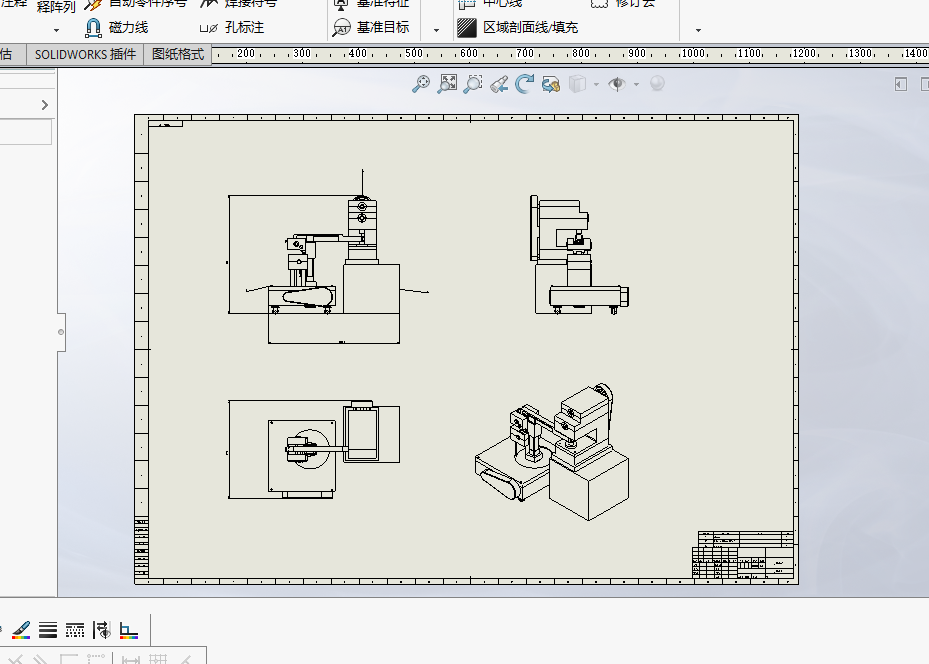Viewport: 929px width, 664px height.
Task: Click the grid-style icon in bottom toolbar
Action: tap(158, 659)
